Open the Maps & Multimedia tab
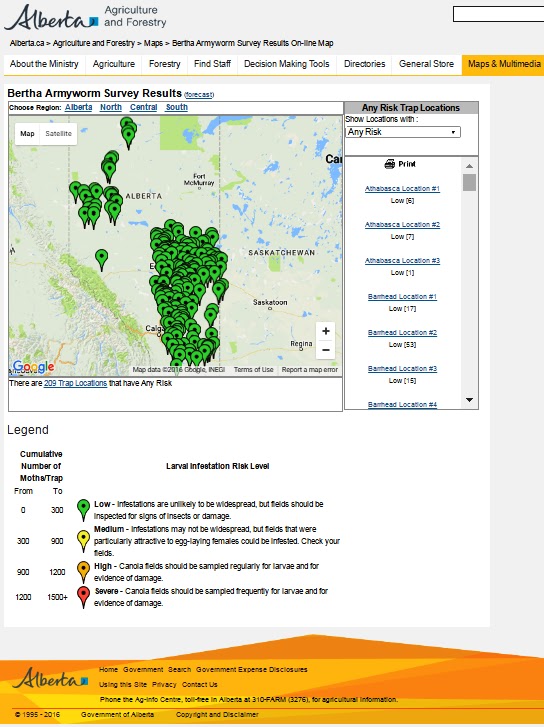This screenshot has width=544, height=727. [504, 64]
